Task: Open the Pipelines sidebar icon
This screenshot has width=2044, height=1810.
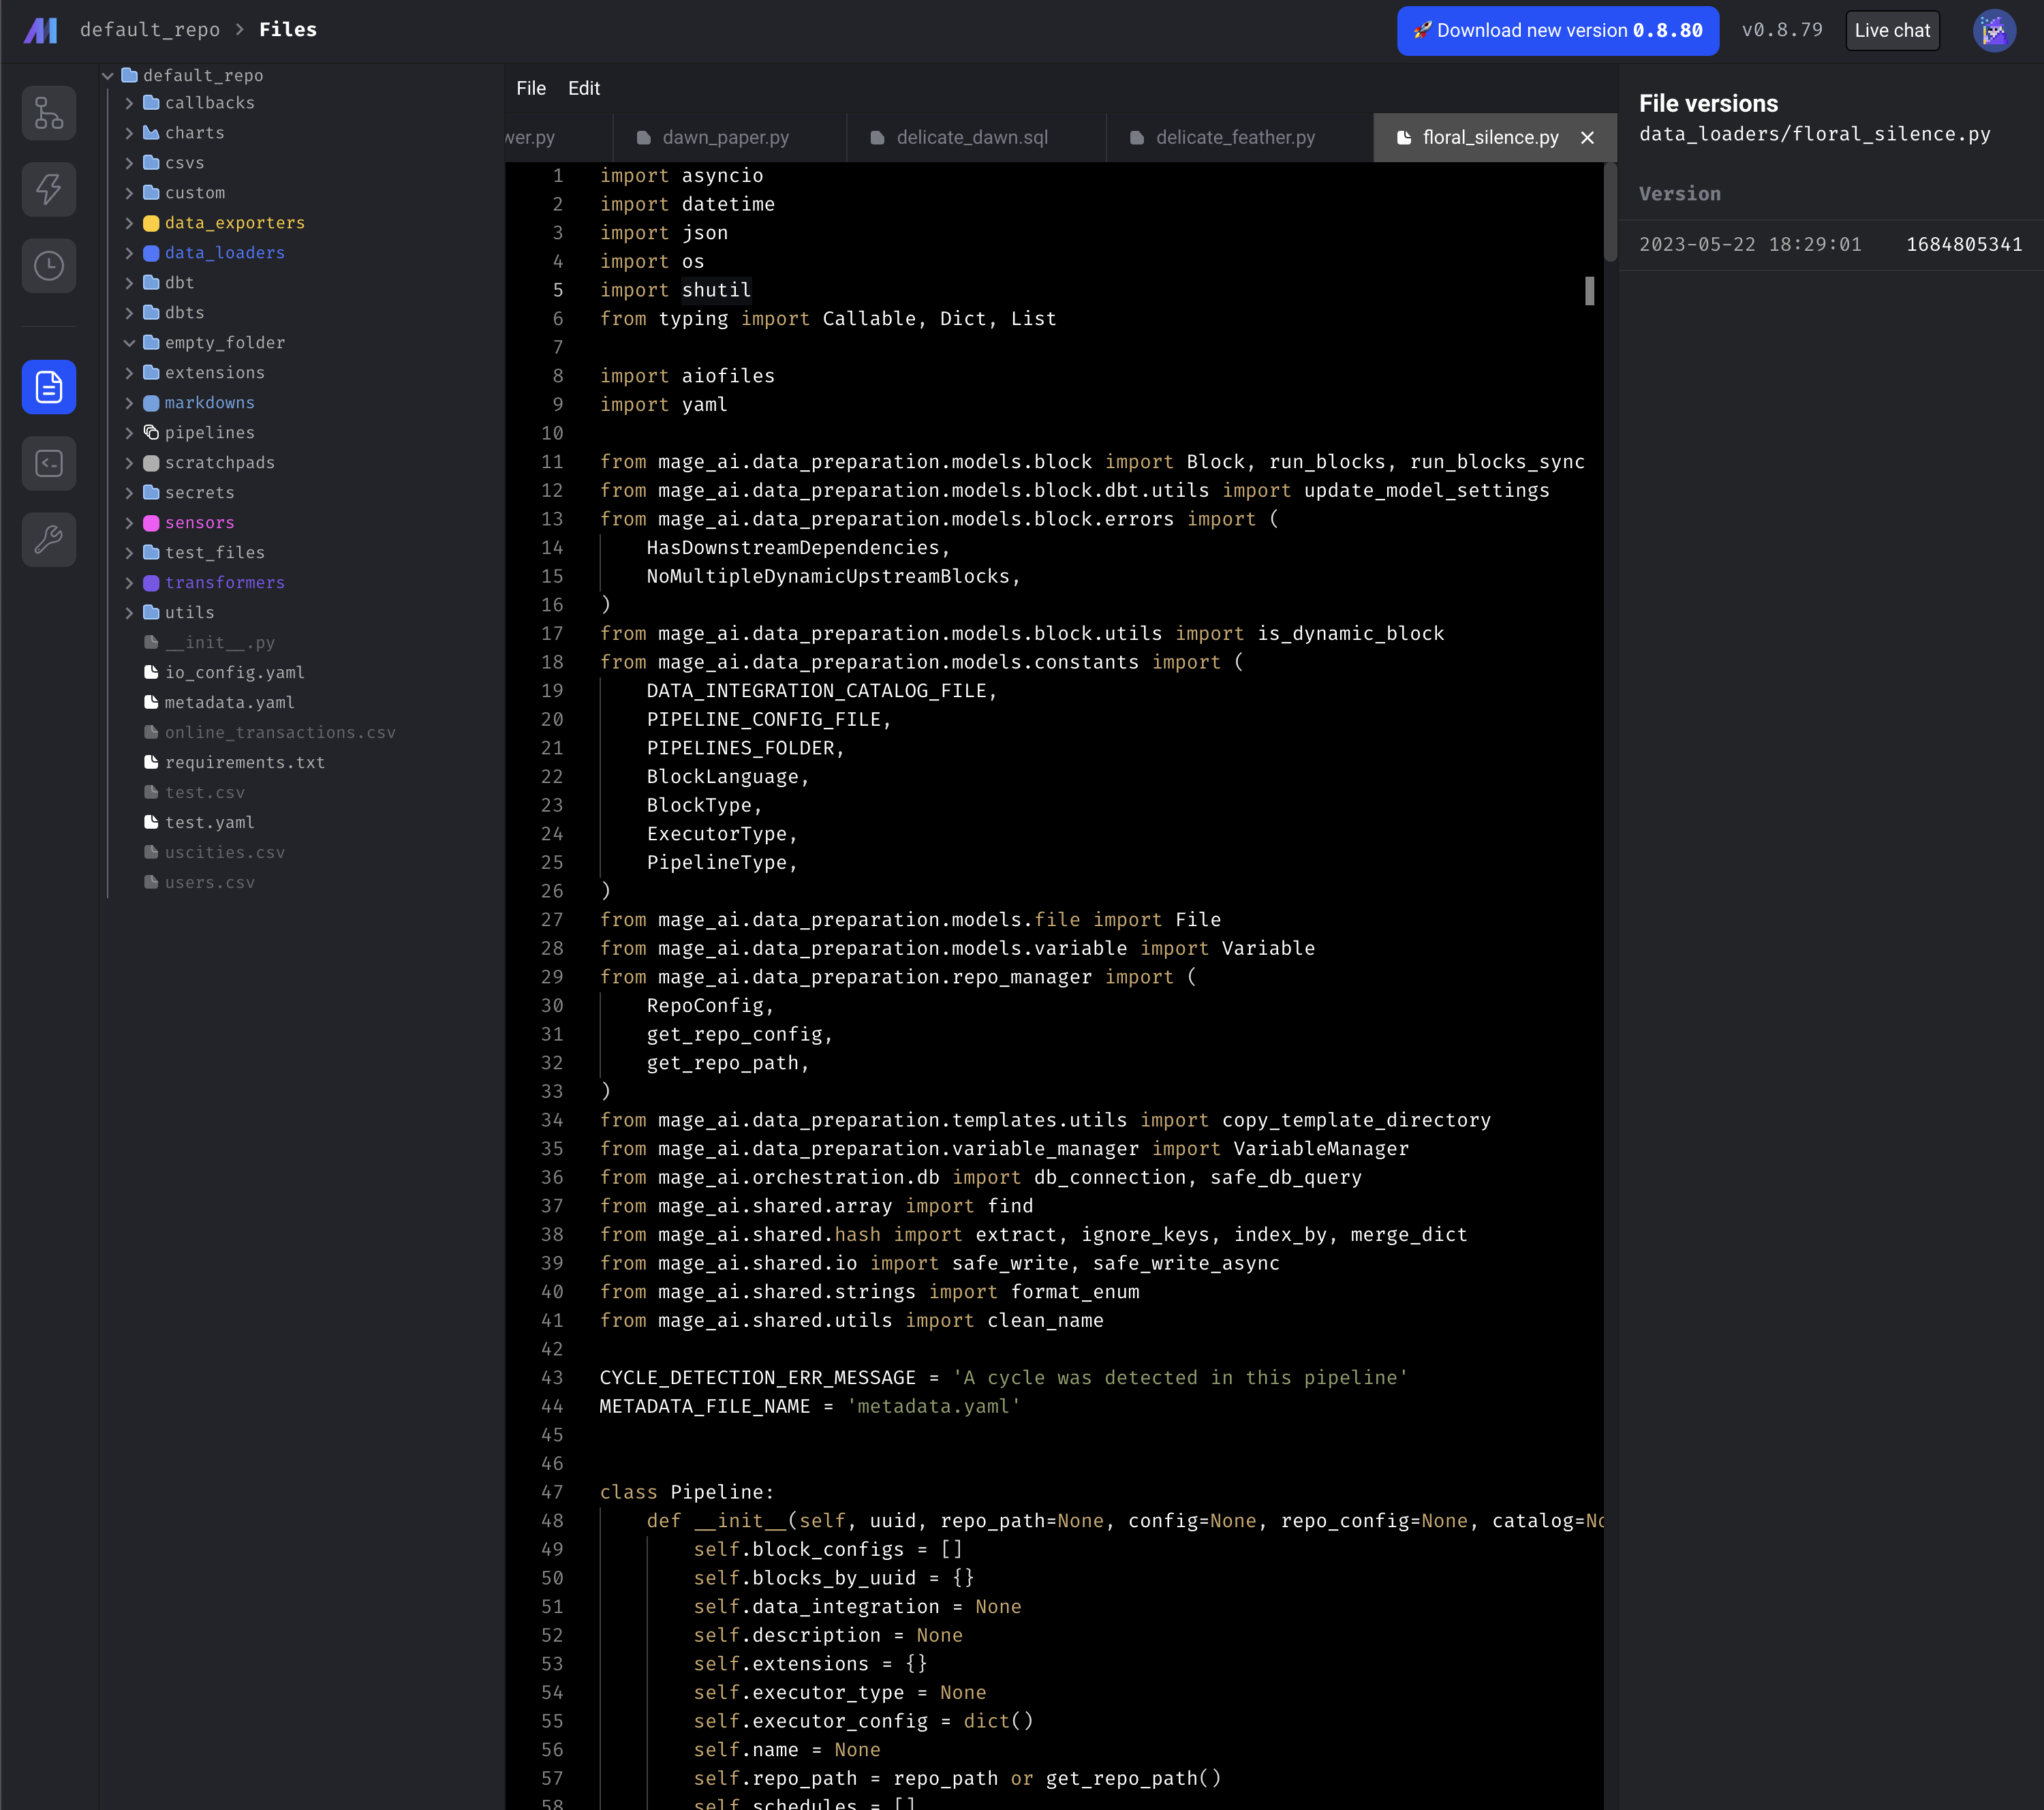Action: coord(49,112)
